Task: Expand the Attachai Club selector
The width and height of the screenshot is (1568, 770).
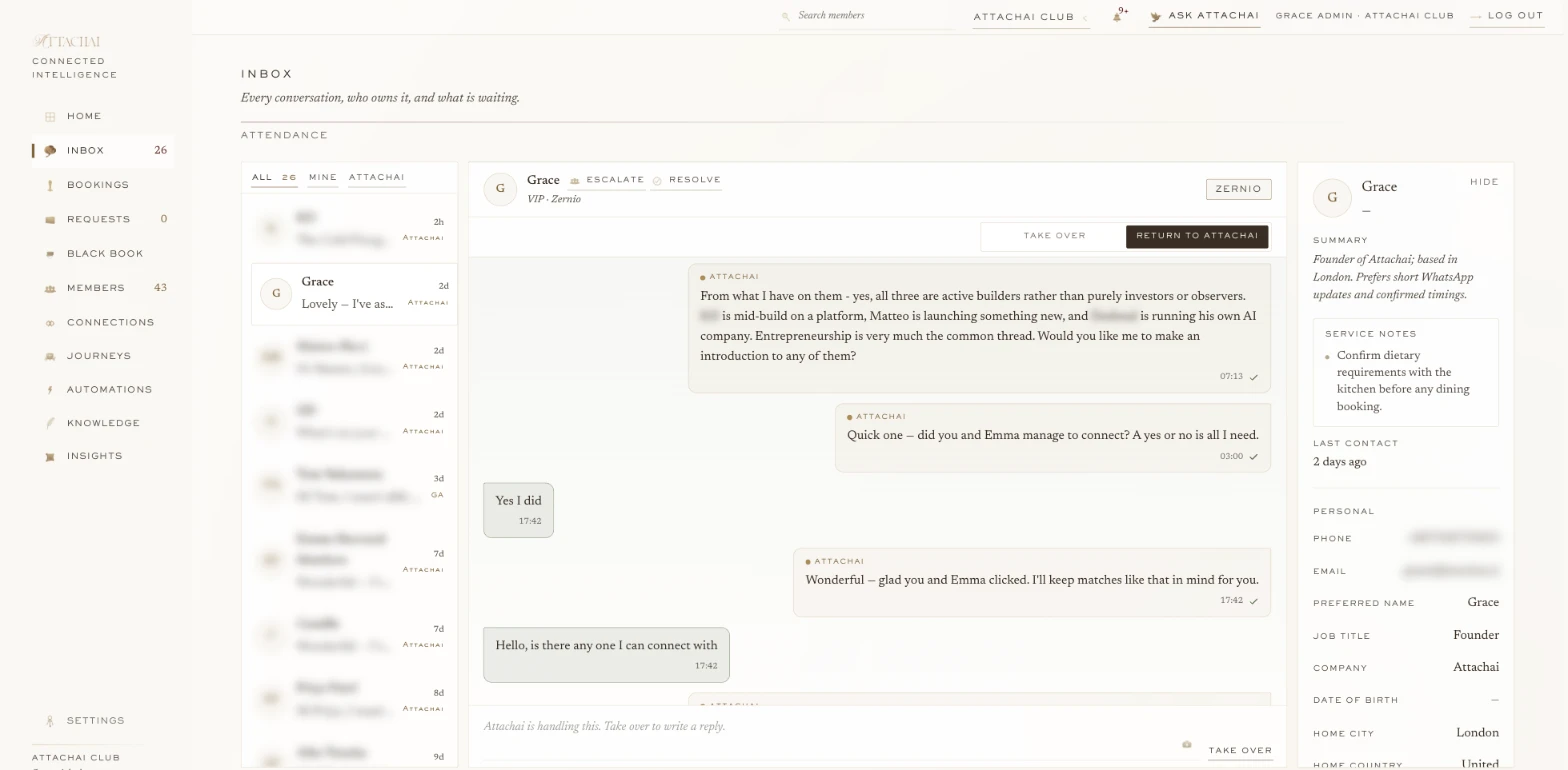Action: point(1031,17)
